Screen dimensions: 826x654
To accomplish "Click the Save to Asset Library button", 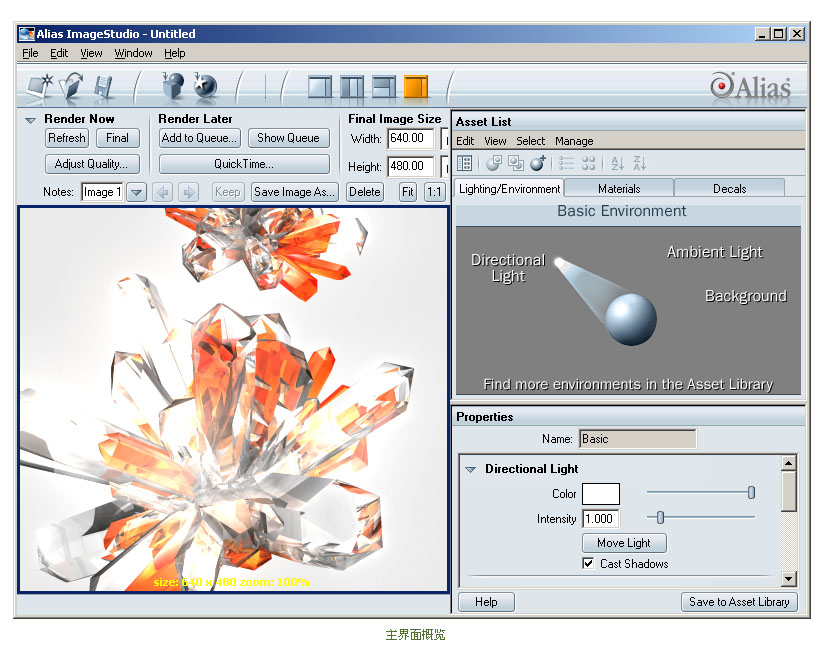I will pyautogui.click(x=739, y=602).
